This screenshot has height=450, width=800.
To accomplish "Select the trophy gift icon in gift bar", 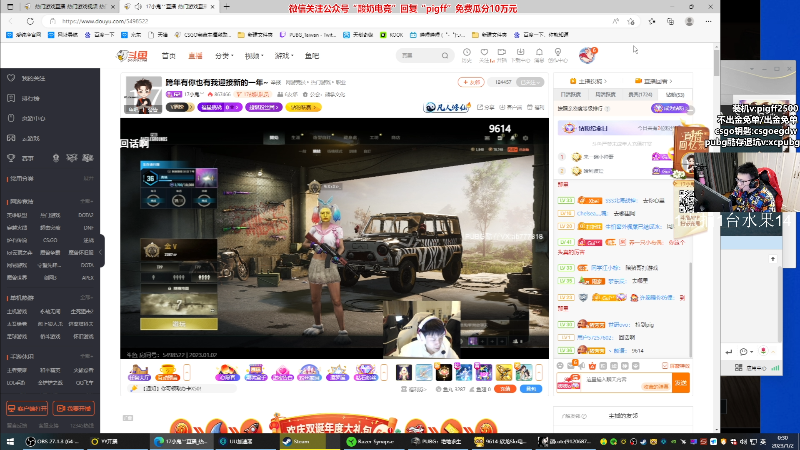I will click(x=167, y=373).
